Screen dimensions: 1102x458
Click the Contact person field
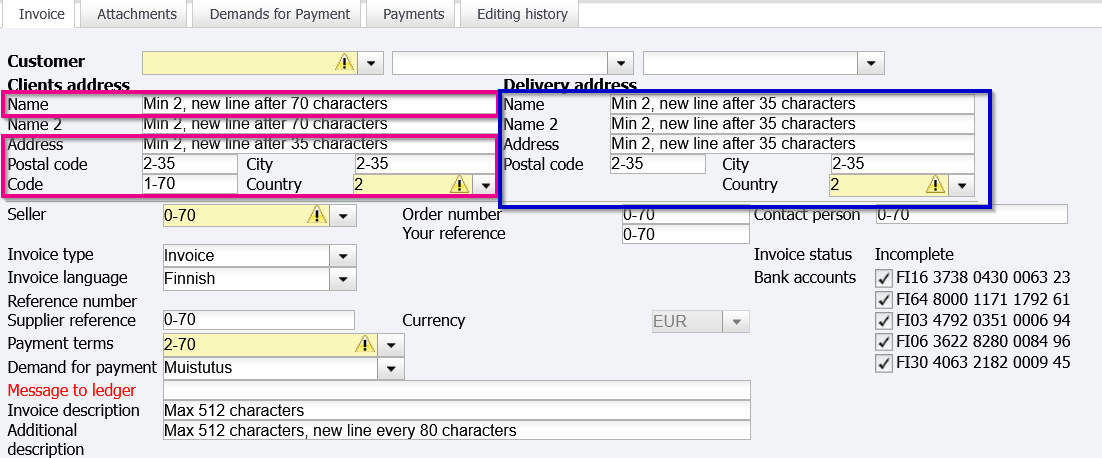pyautogui.click(x=972, y=214)
